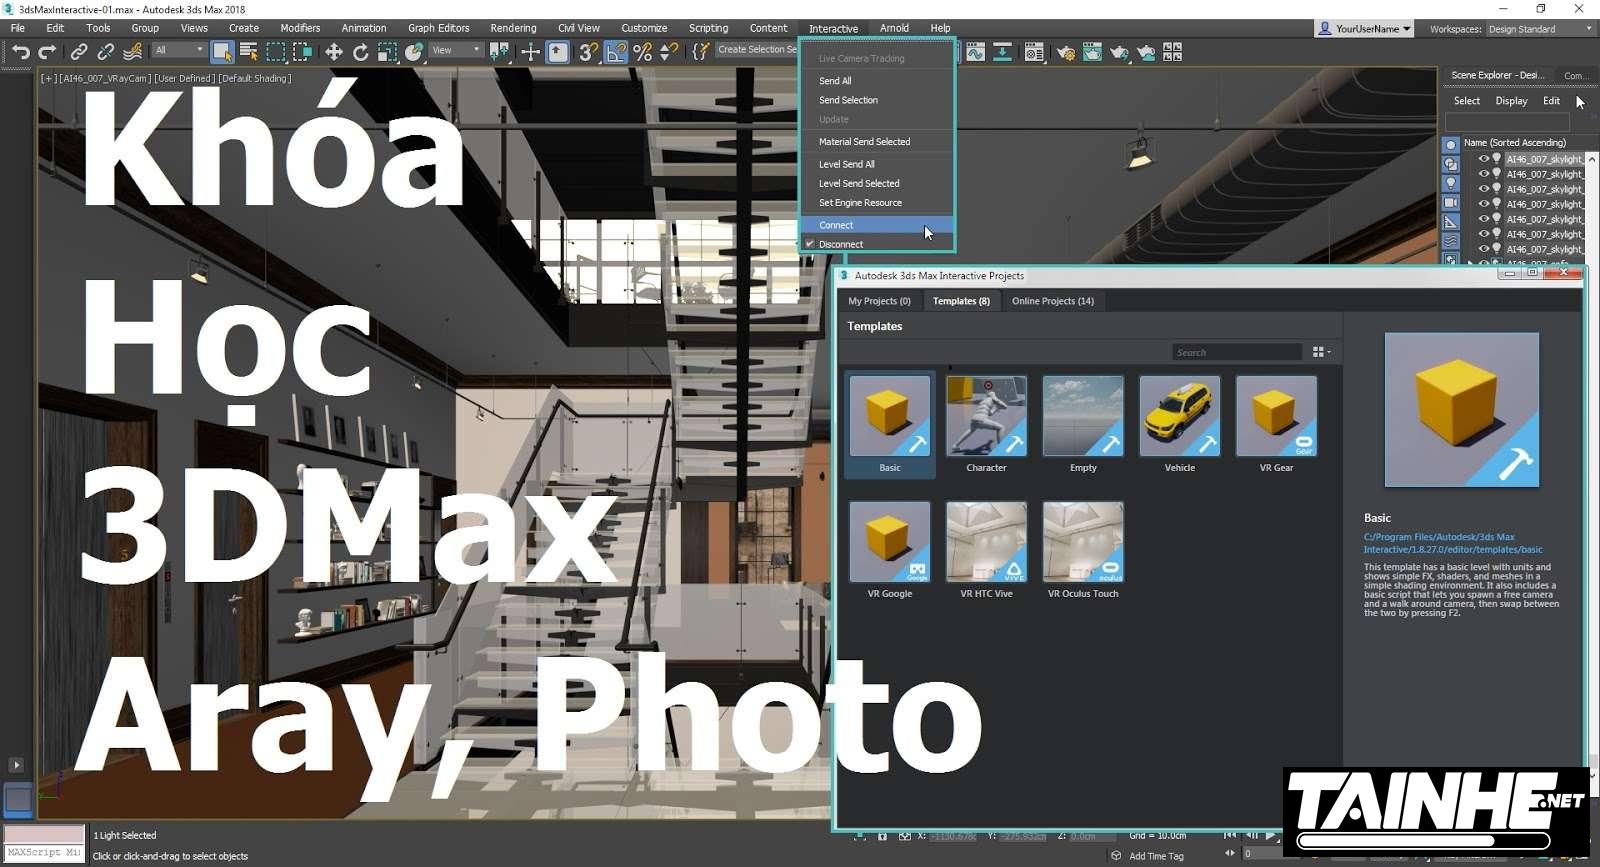Image resolution: width=1600 pixels, height=867 pixels.
Task: Toggle Keyboard Shortcut Override button
Action: [558, 51]
